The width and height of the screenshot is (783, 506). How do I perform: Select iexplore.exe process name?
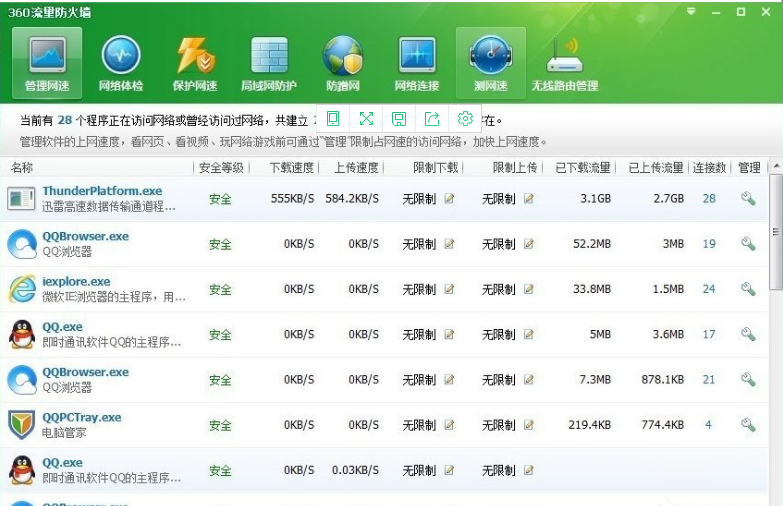[x=76, y=282]
